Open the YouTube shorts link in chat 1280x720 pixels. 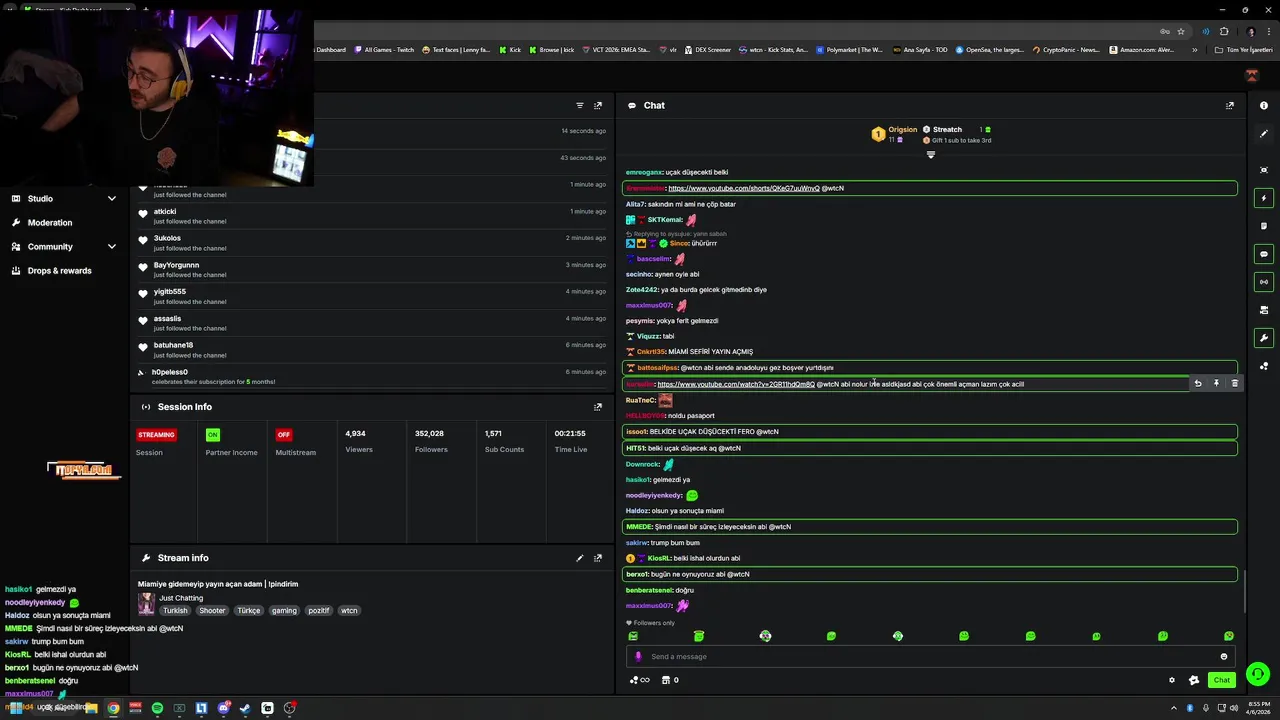743,188
